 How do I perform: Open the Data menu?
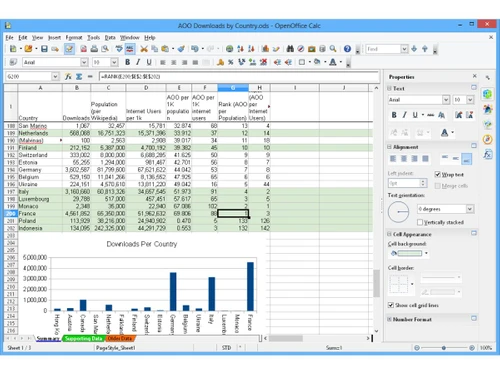pyautogui.click(x=110, y=38)
